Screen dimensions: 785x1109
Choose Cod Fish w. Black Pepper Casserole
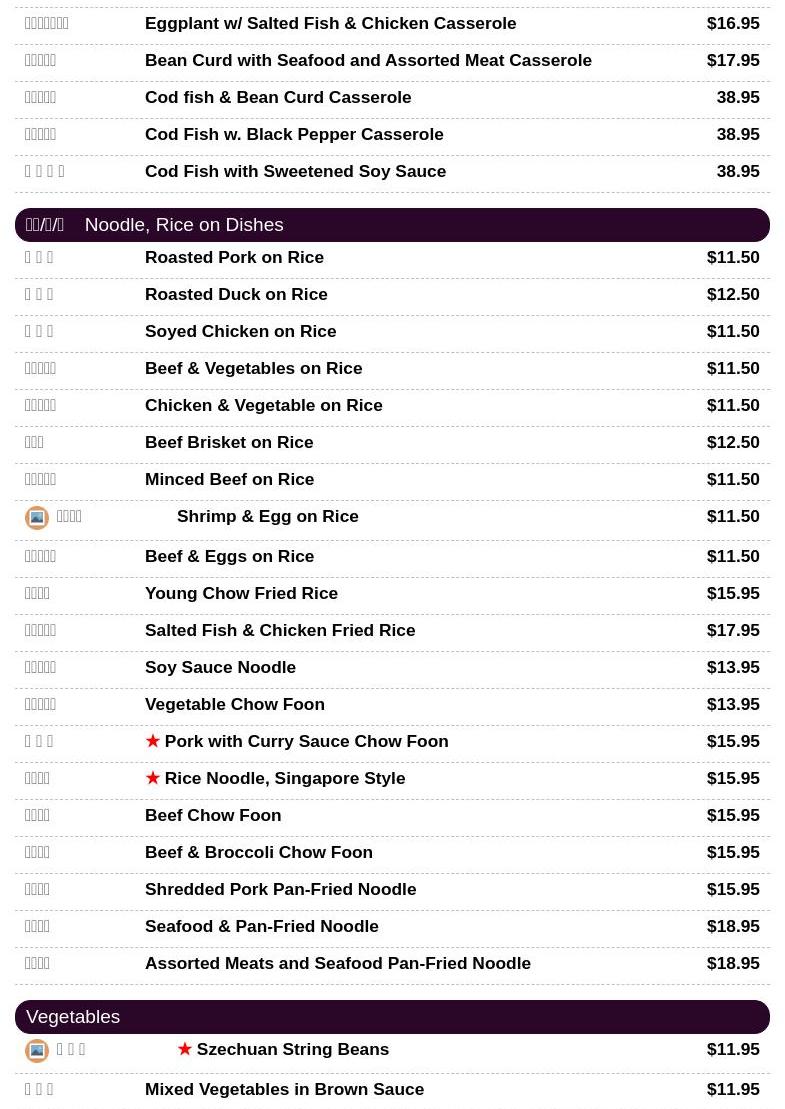(392, 134)
